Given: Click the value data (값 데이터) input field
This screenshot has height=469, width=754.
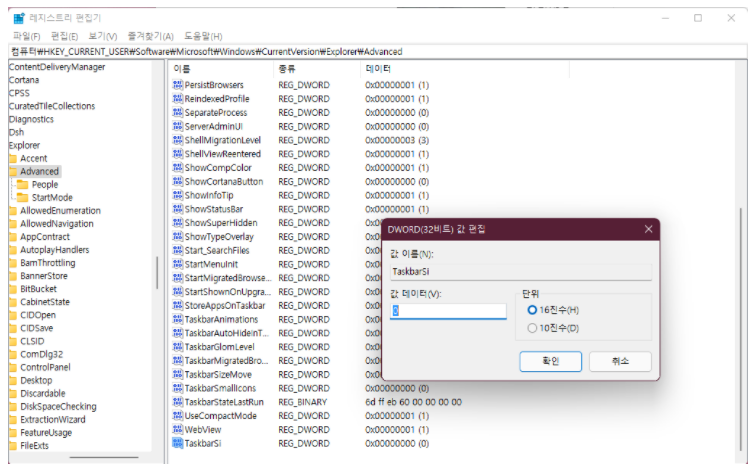Looking at the screenshot, I should point(448,311).
